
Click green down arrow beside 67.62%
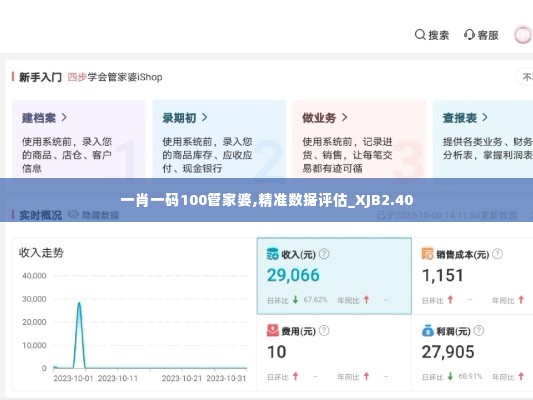coord(296,300)
